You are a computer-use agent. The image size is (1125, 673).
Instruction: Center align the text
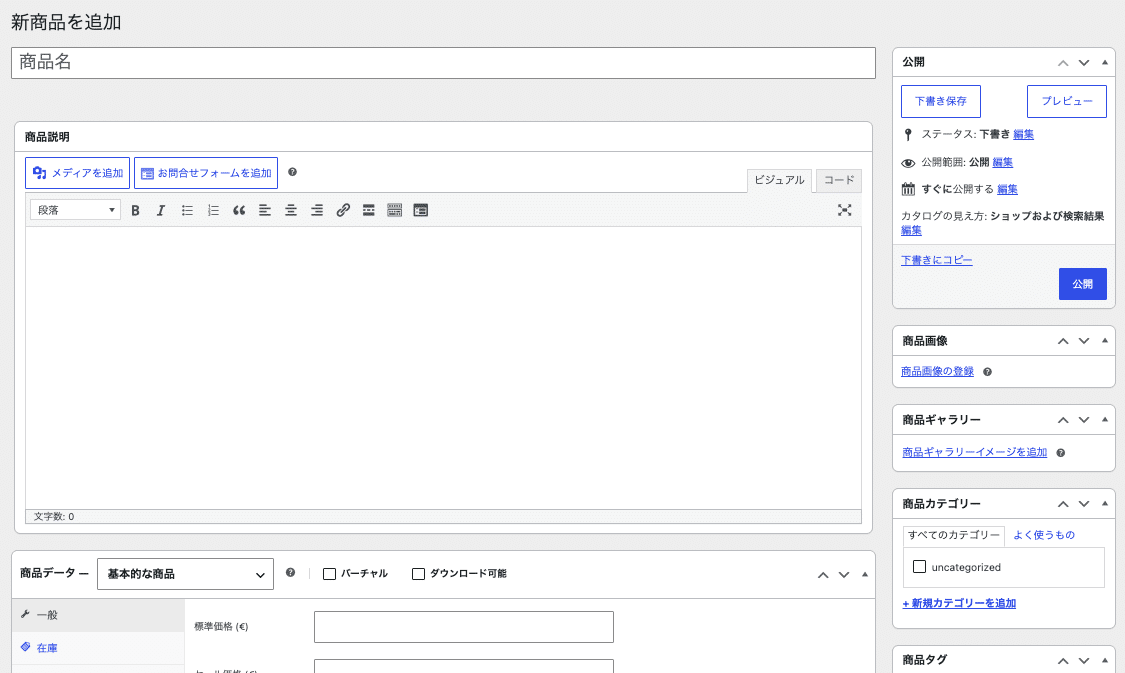pos(291,210)
